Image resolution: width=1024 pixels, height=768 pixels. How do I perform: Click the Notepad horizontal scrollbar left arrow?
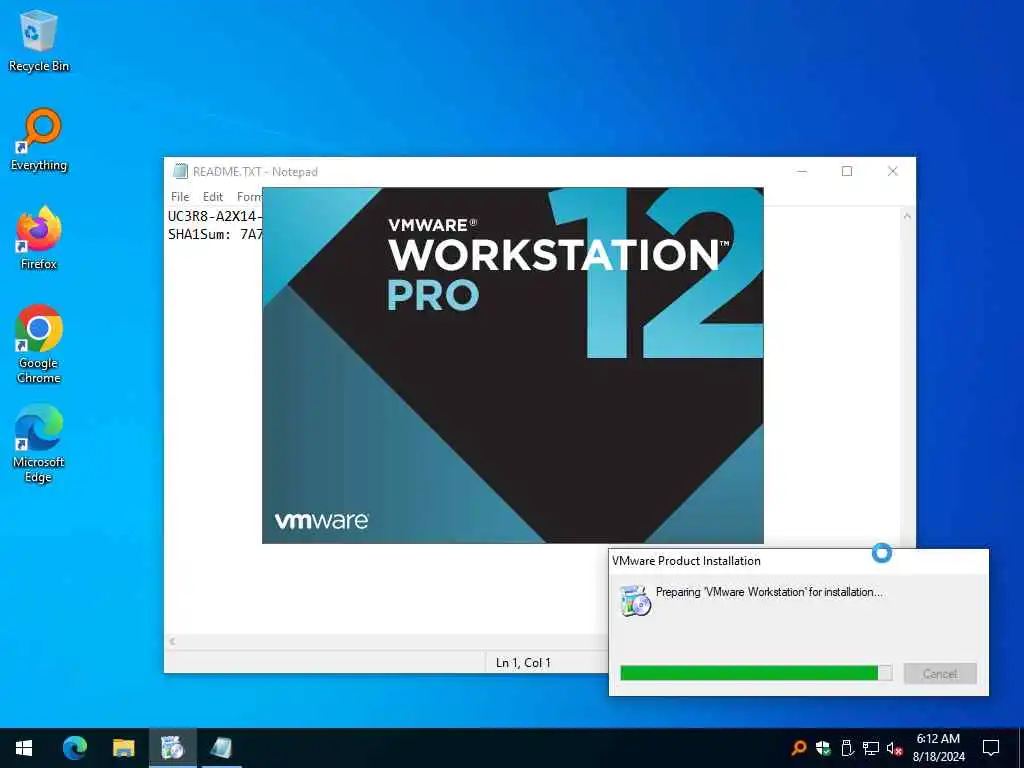pos(172,641)
